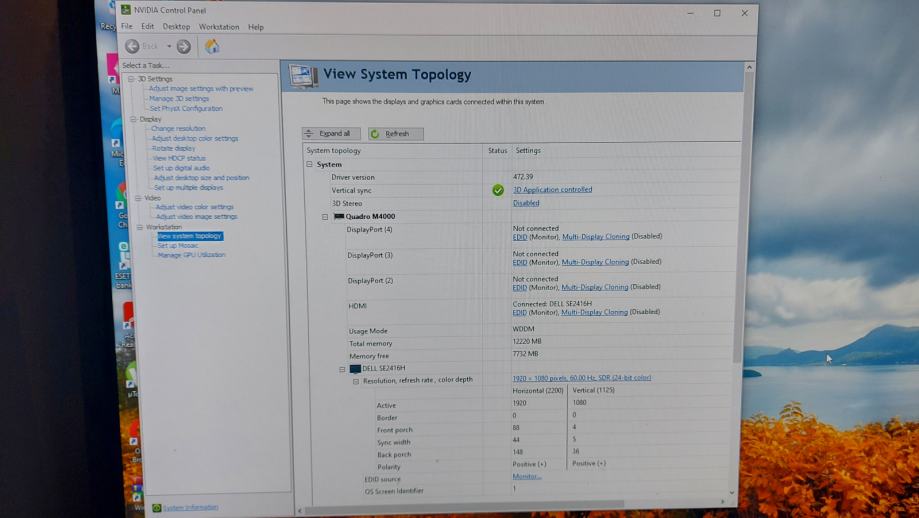Image resolution: width=919 pixels, height=518 pixels.
Task: Click the scroll down arrow
Action: 731,493
